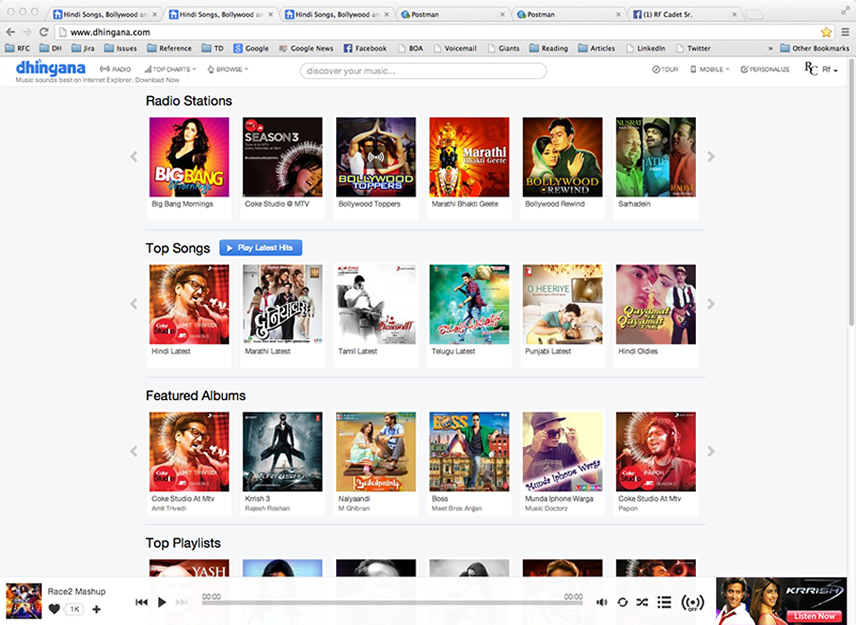The width and height of the screenshot is (856, 625).
Task: Click the Play Latest Hits button
Action: pyautogui.click(x=261, y=248)
